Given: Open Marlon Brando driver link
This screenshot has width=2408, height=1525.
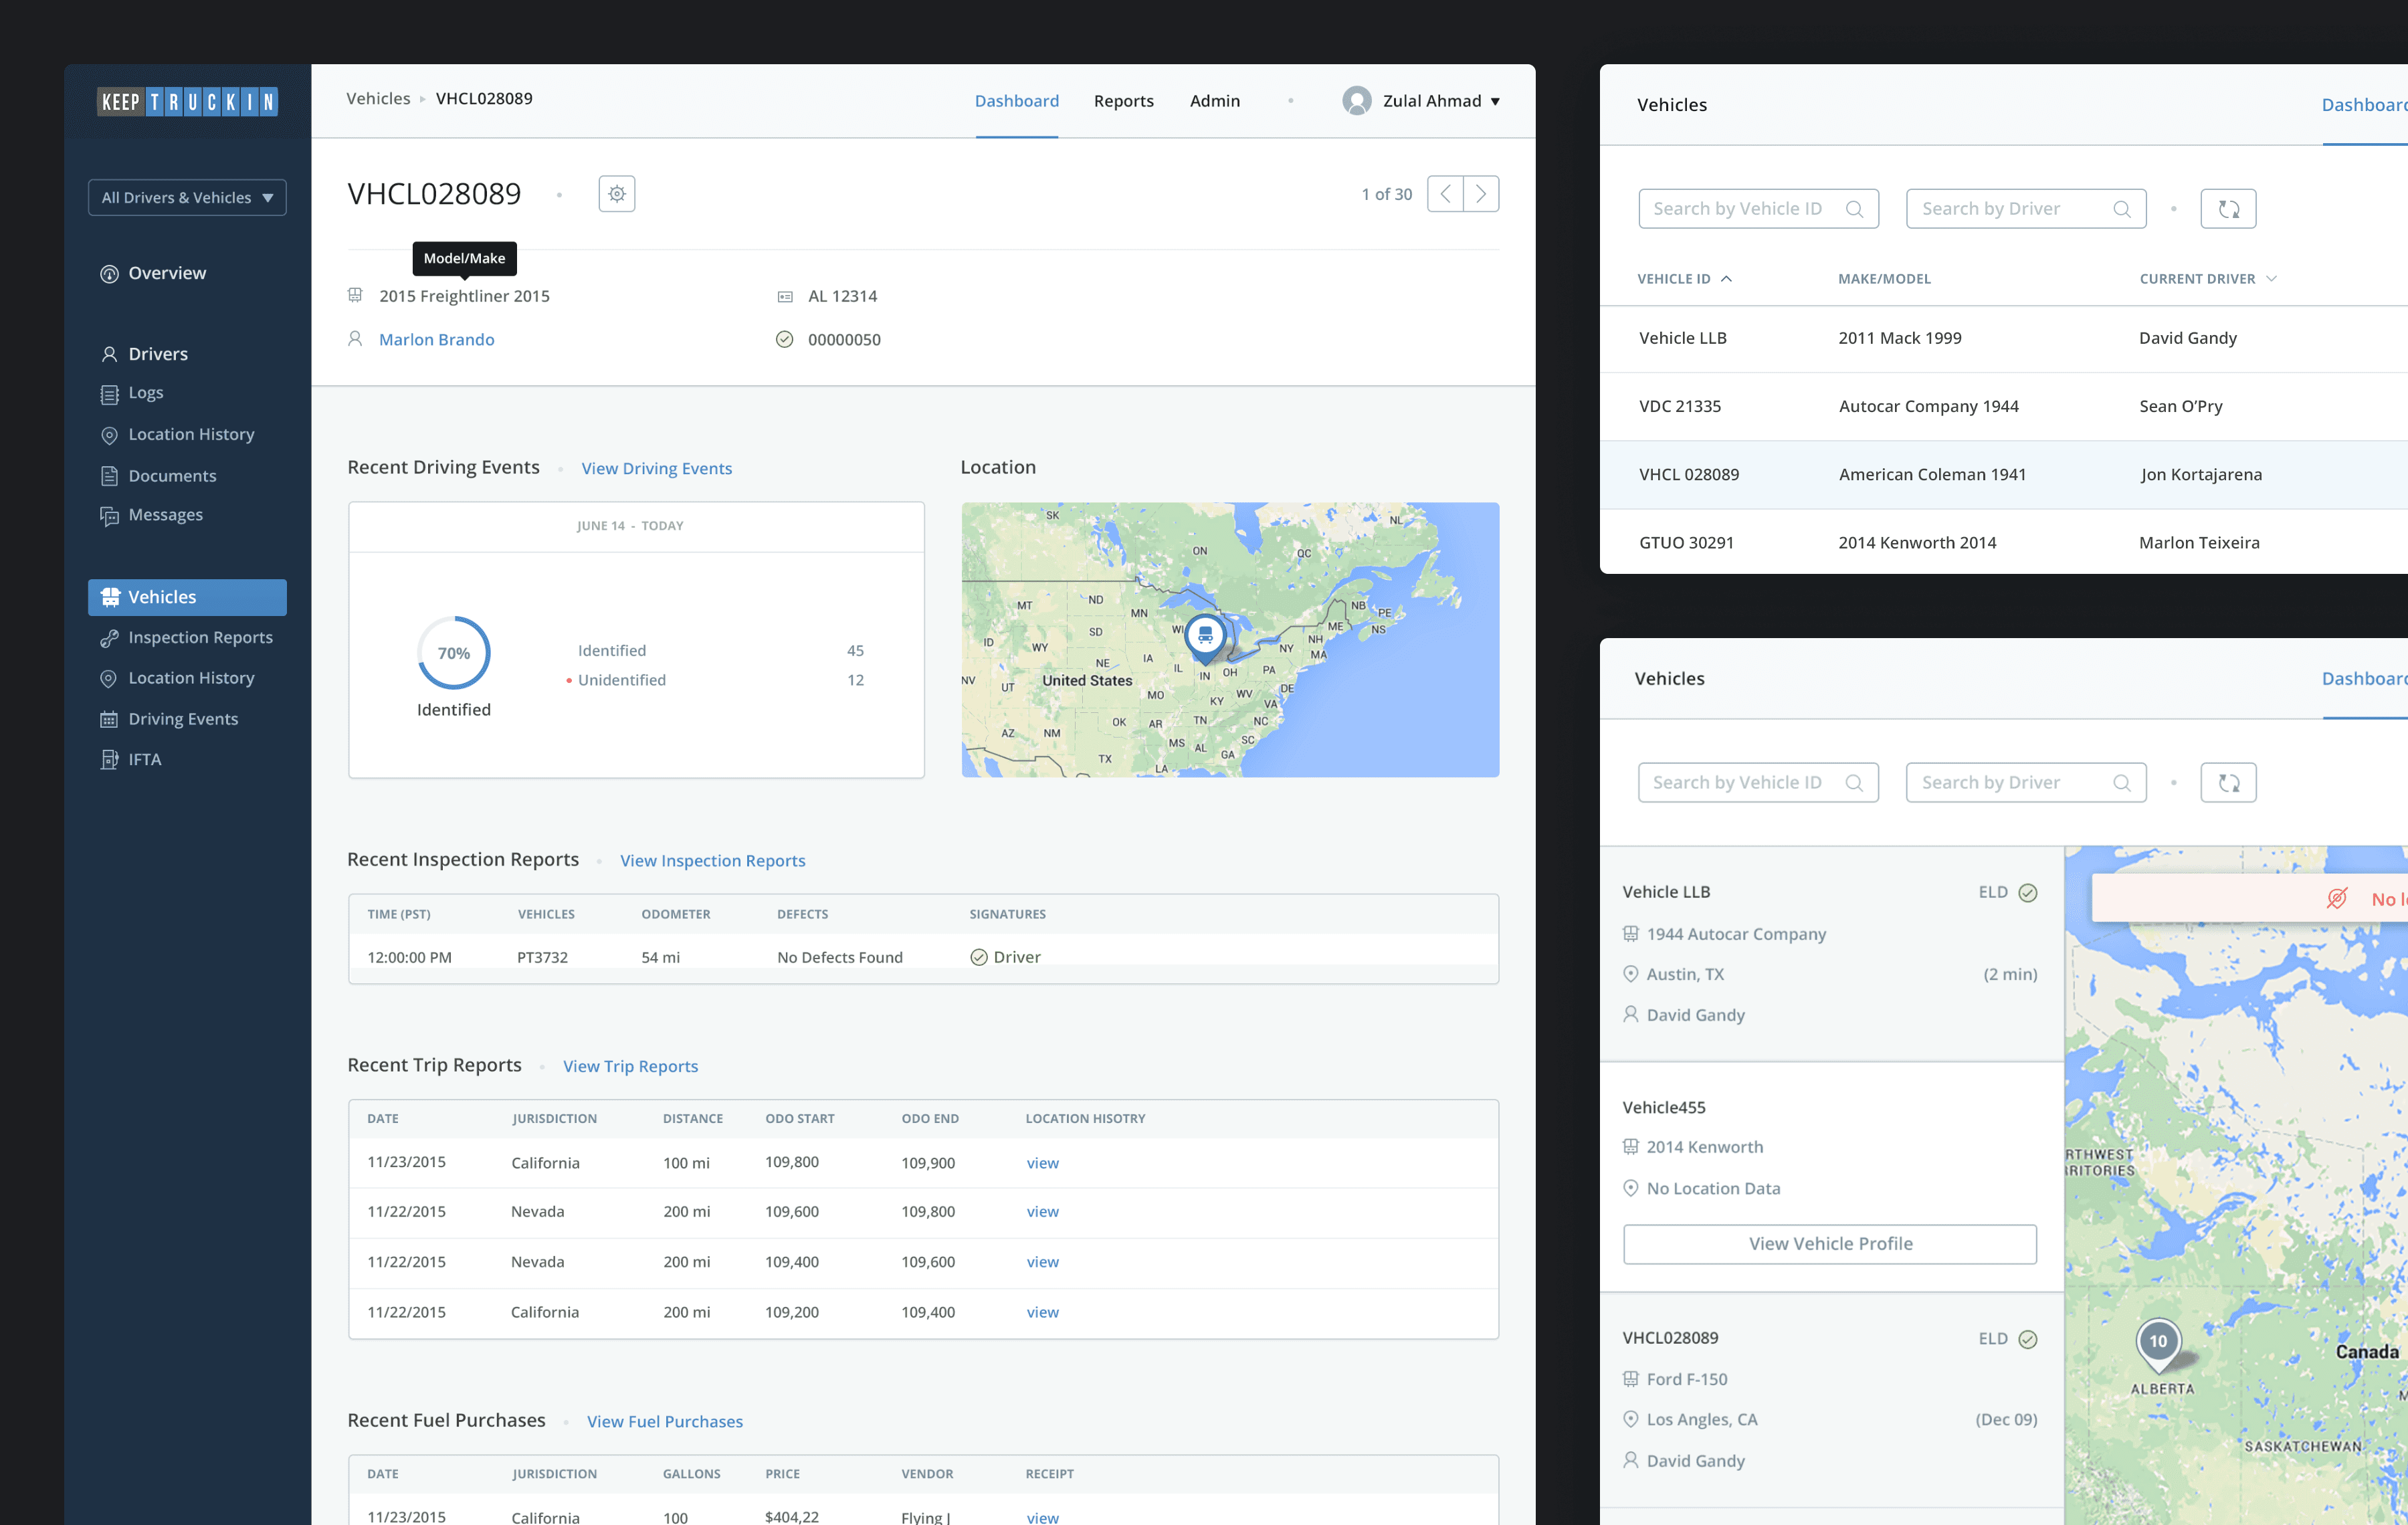Looking at the screenshot, I should point(436,340).
